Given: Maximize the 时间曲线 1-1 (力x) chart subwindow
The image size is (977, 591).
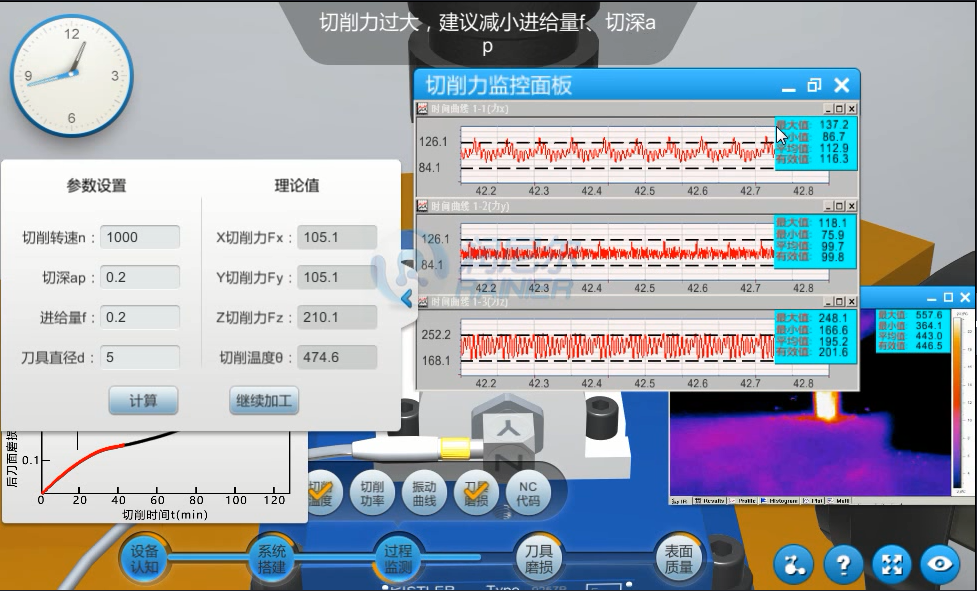Looking at the screenshot, I should [x=839, y=108].
